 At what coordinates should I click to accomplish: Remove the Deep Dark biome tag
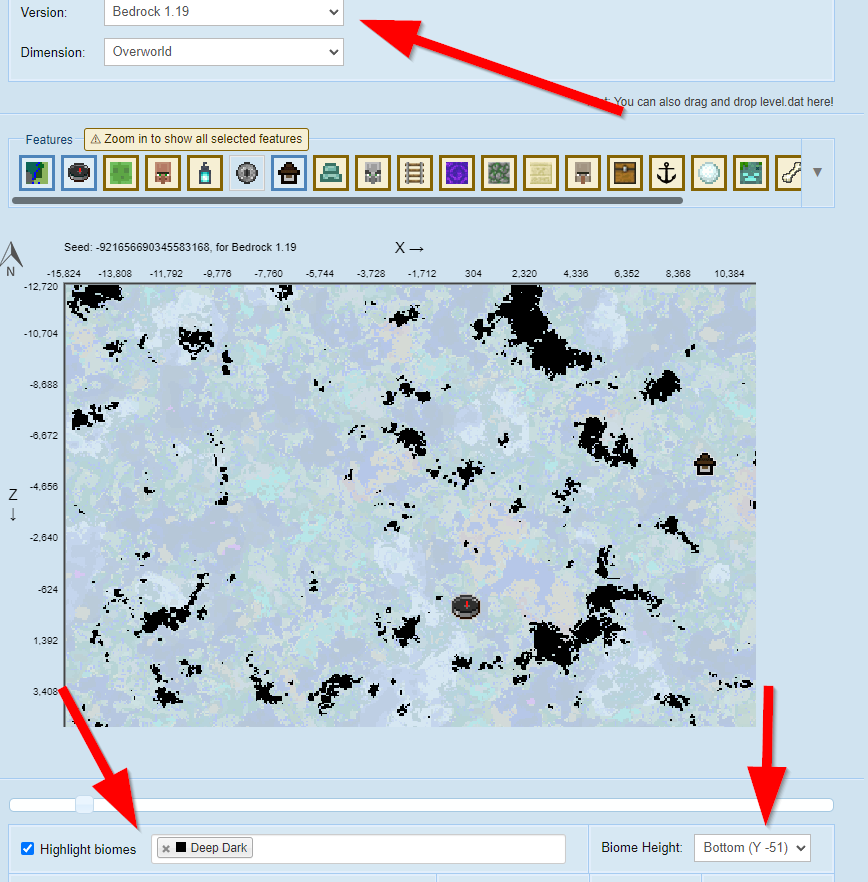[166, 848]
